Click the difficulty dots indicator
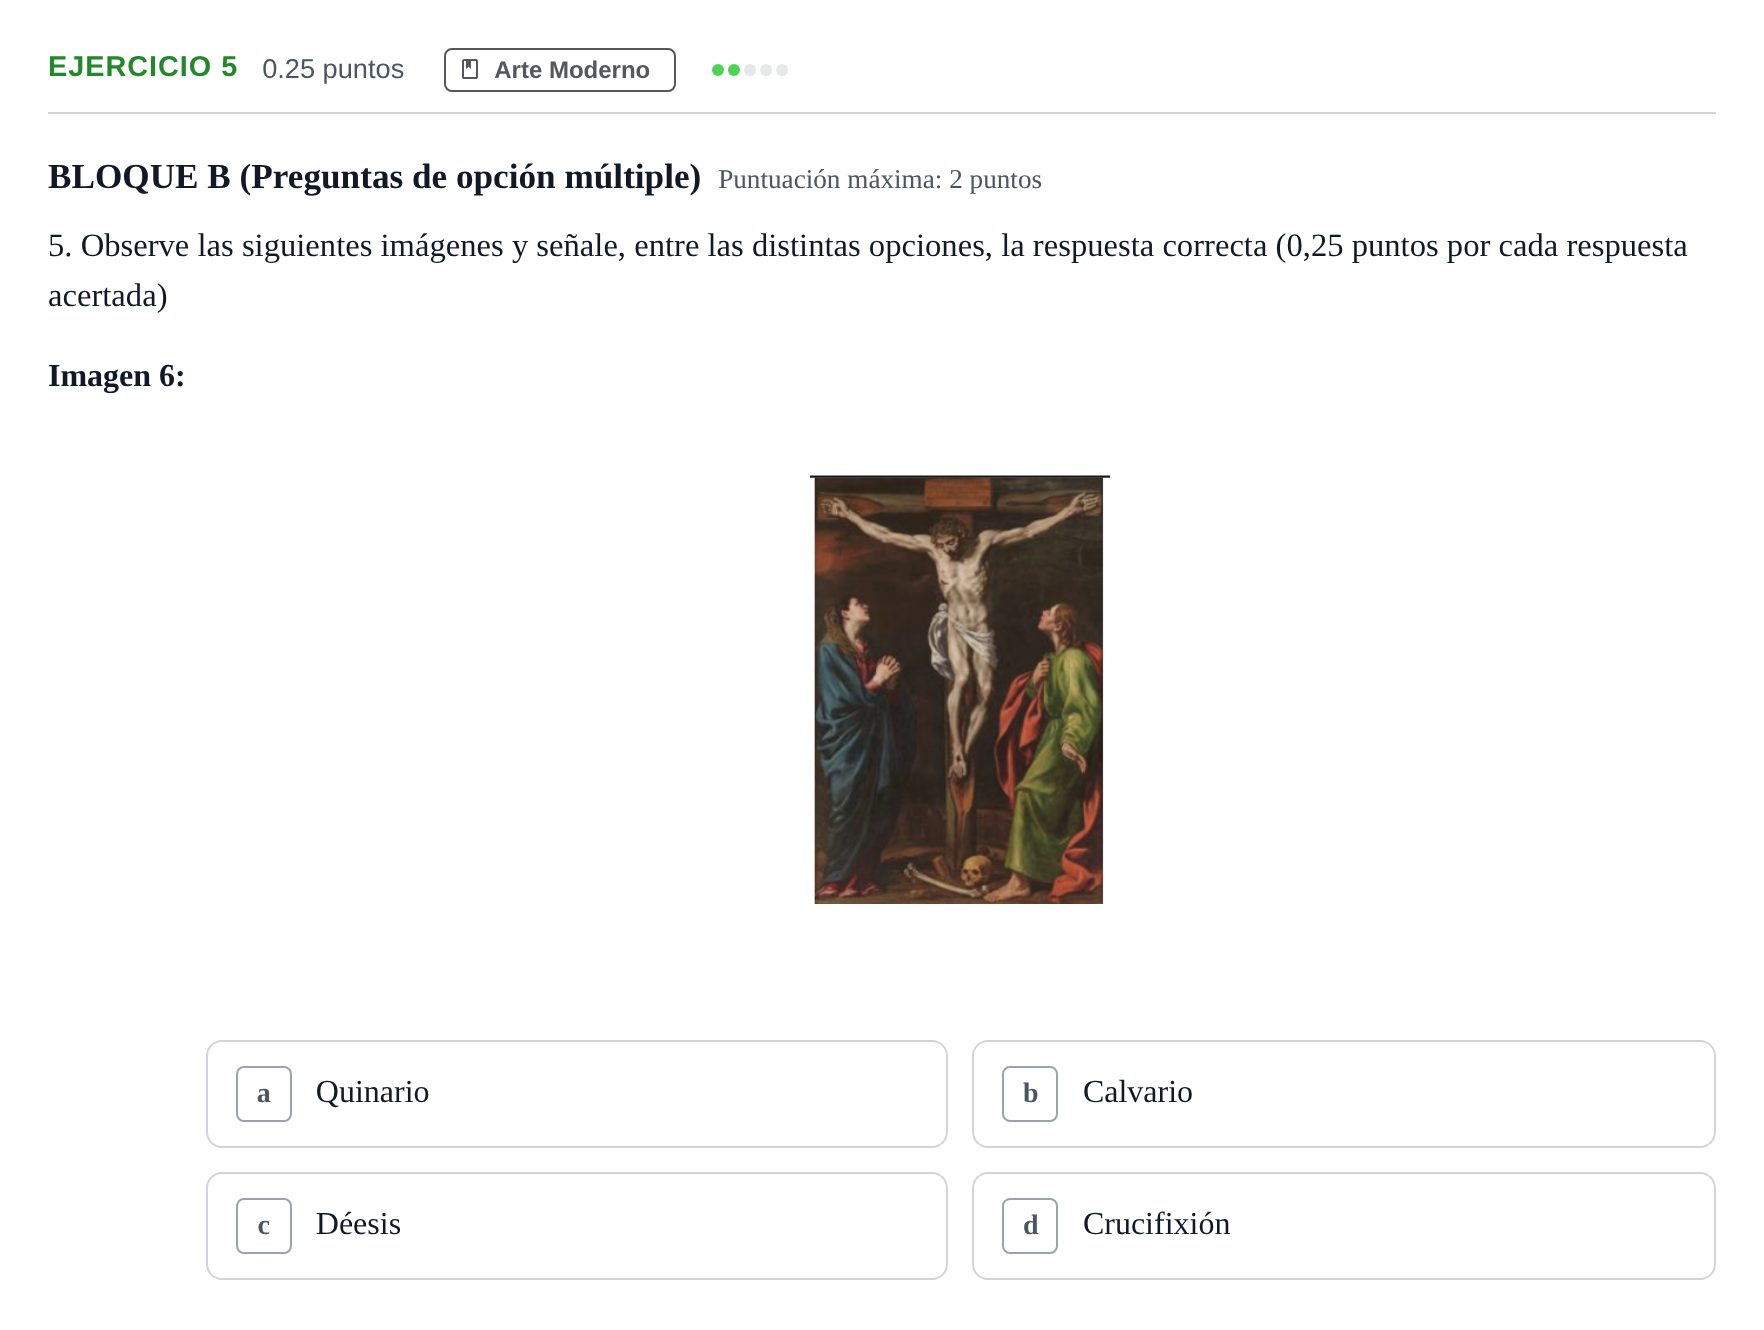 coord(750,70)
